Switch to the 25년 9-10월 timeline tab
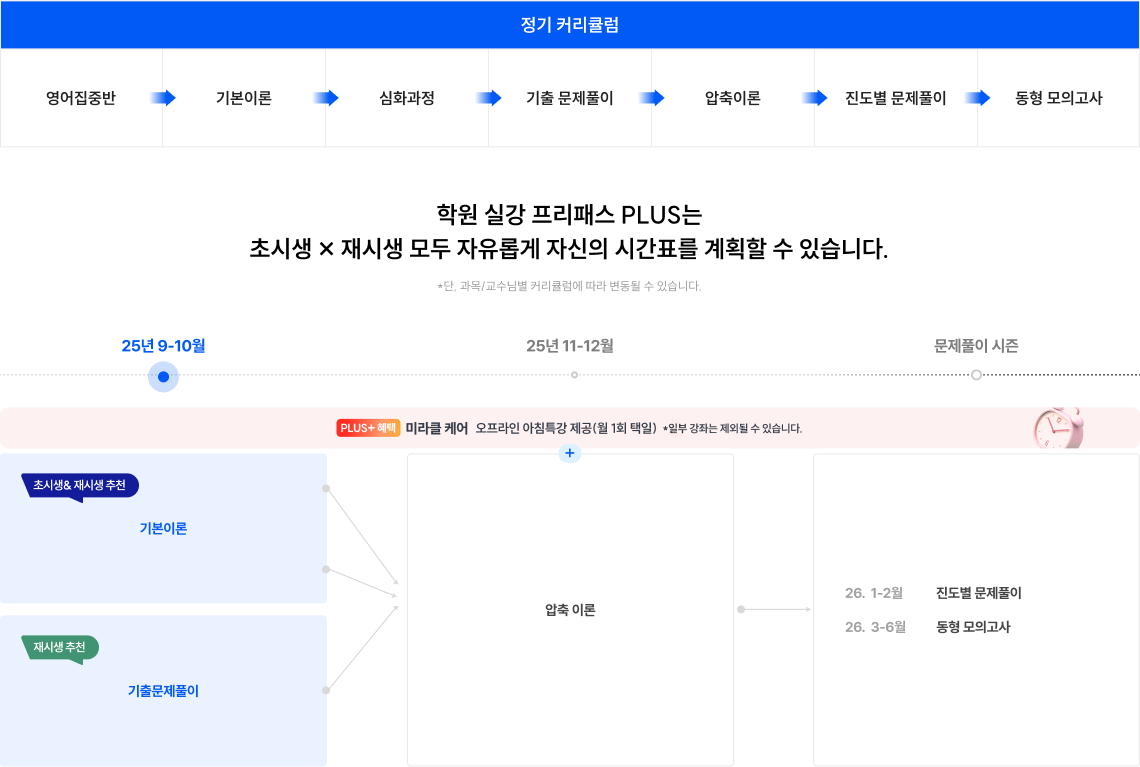Screen dimensions: 1140x767 [163, 346]
